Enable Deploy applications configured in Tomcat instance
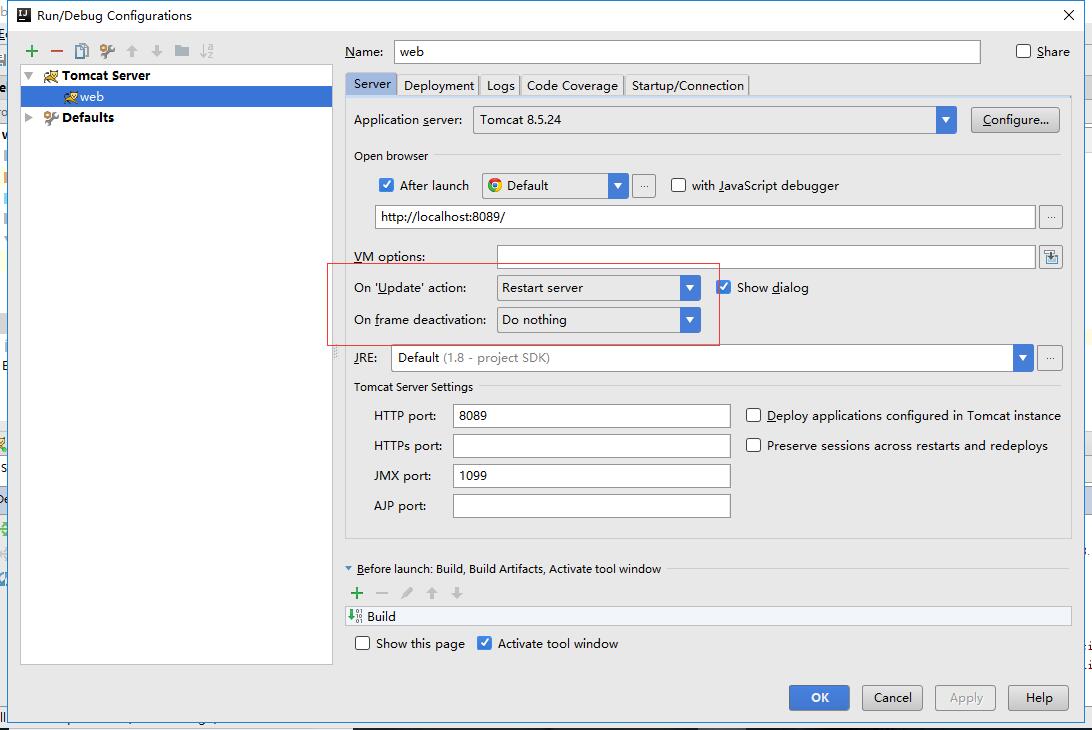 (x=753, y=415)
